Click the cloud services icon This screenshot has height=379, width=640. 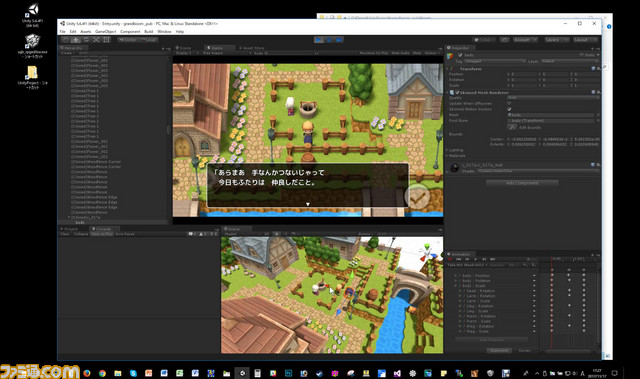click(x=504, y=40)
